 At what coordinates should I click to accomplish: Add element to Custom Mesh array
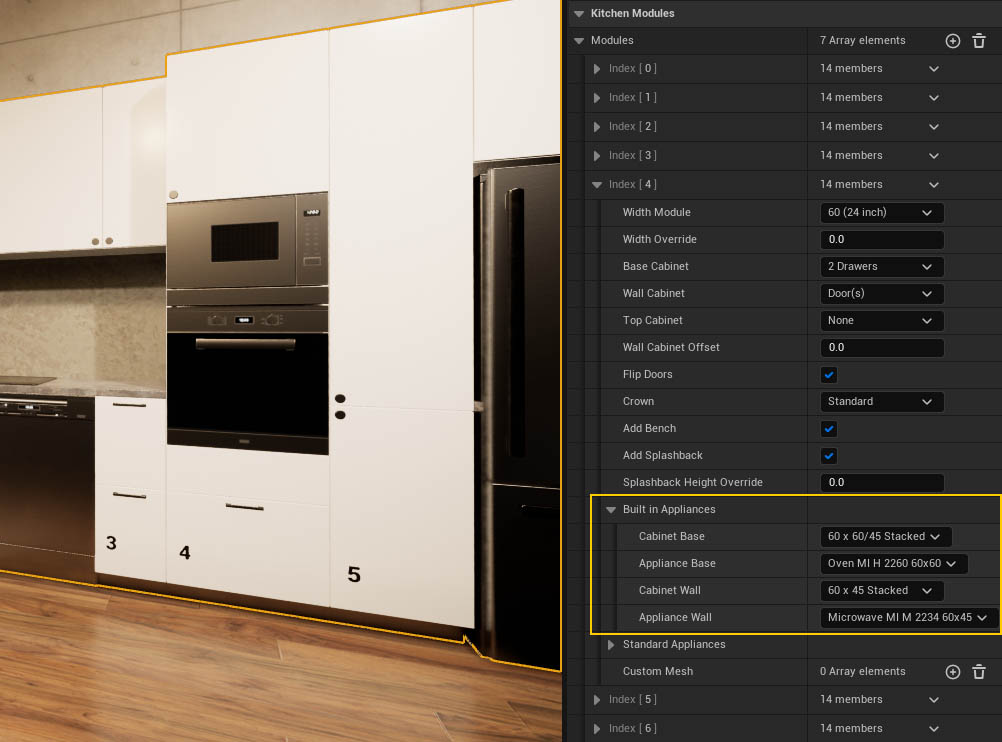[952, 672]
